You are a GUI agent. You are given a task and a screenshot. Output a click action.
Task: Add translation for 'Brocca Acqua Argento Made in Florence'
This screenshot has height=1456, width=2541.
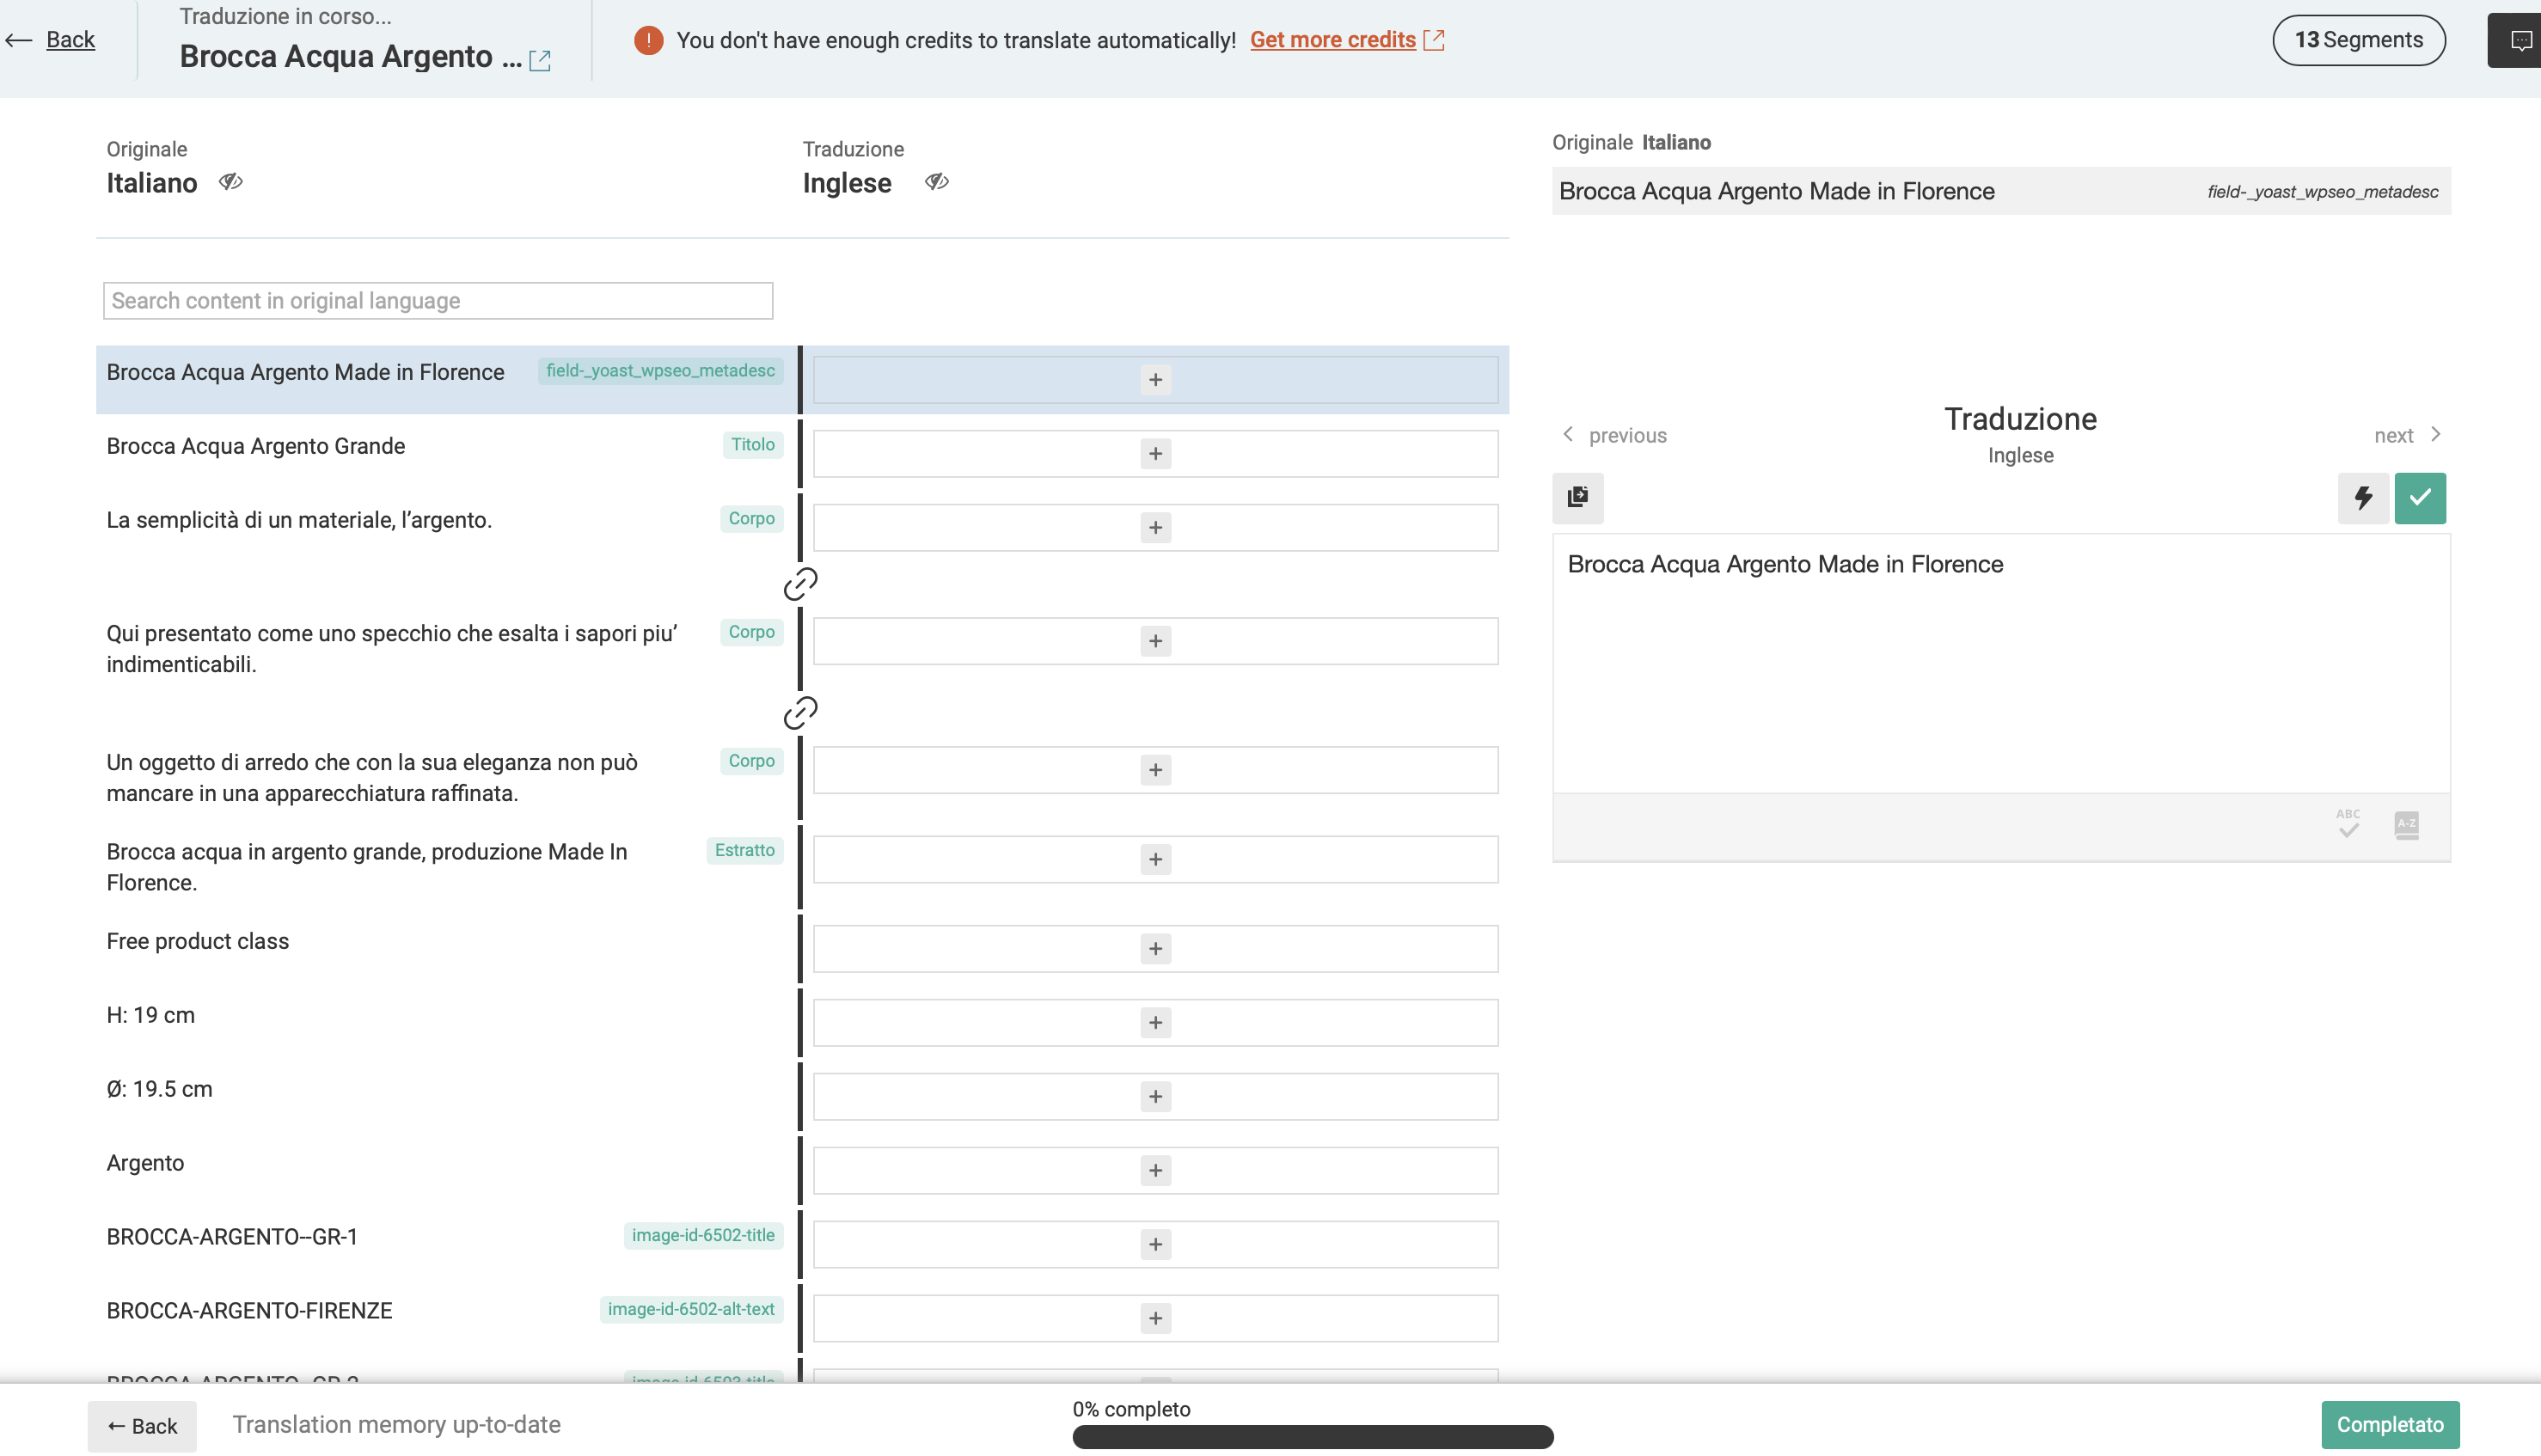click(1155, 380)
